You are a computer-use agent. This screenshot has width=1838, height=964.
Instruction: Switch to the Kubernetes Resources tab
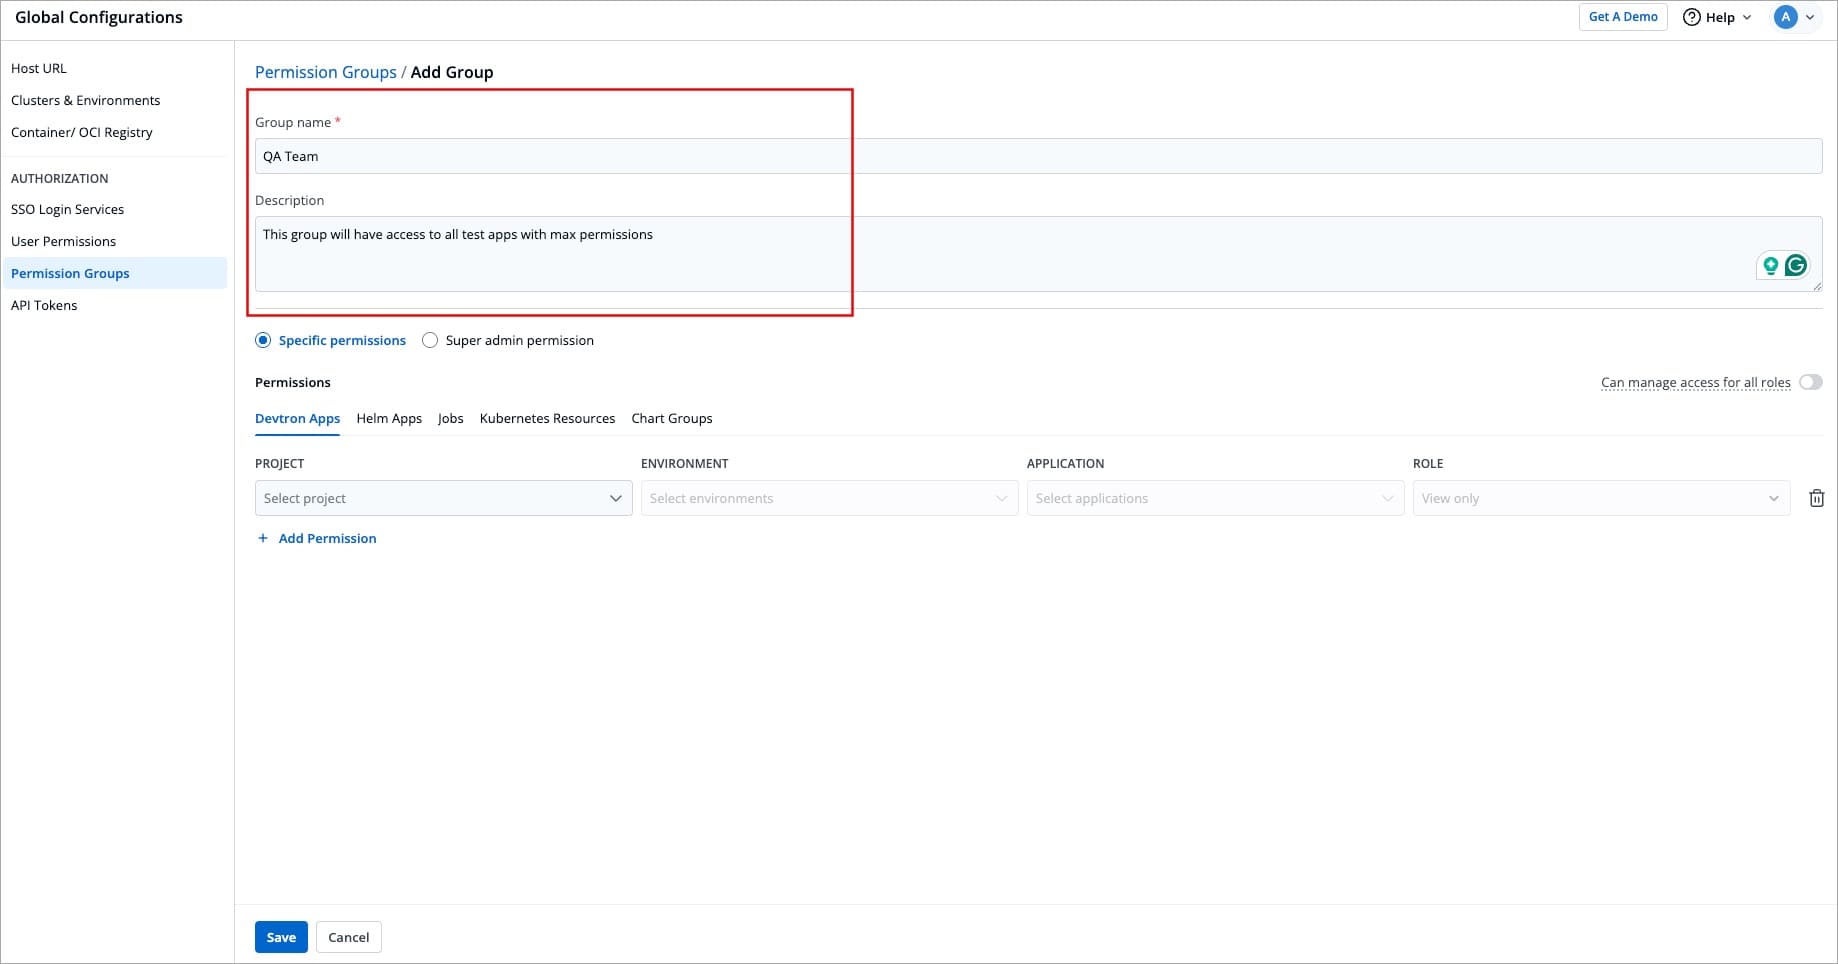(547, 418)
